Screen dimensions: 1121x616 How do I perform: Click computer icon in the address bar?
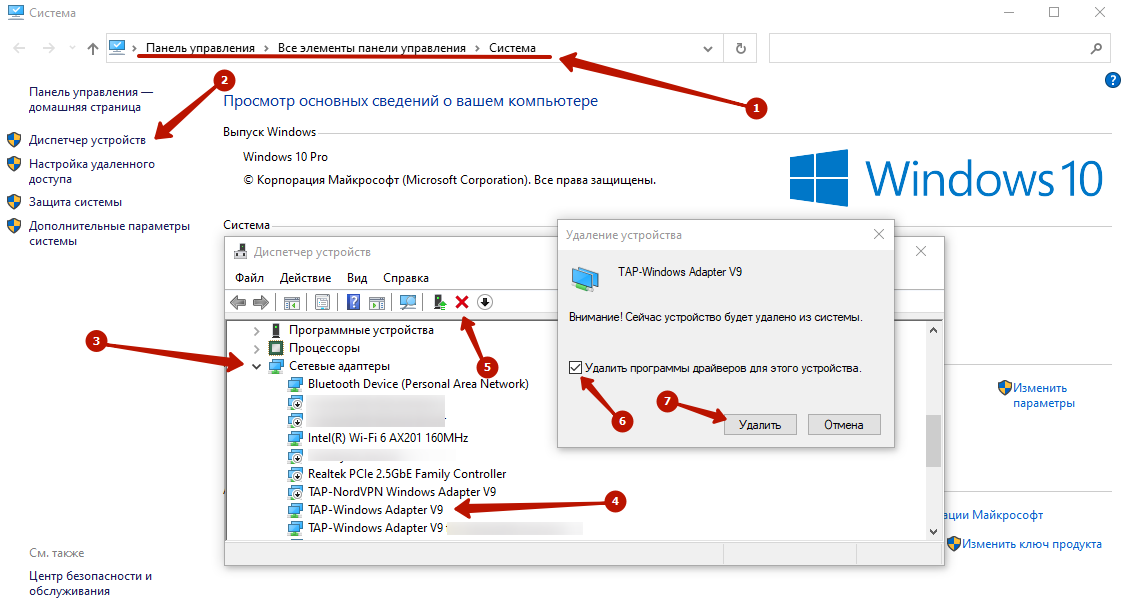(117, 48)
